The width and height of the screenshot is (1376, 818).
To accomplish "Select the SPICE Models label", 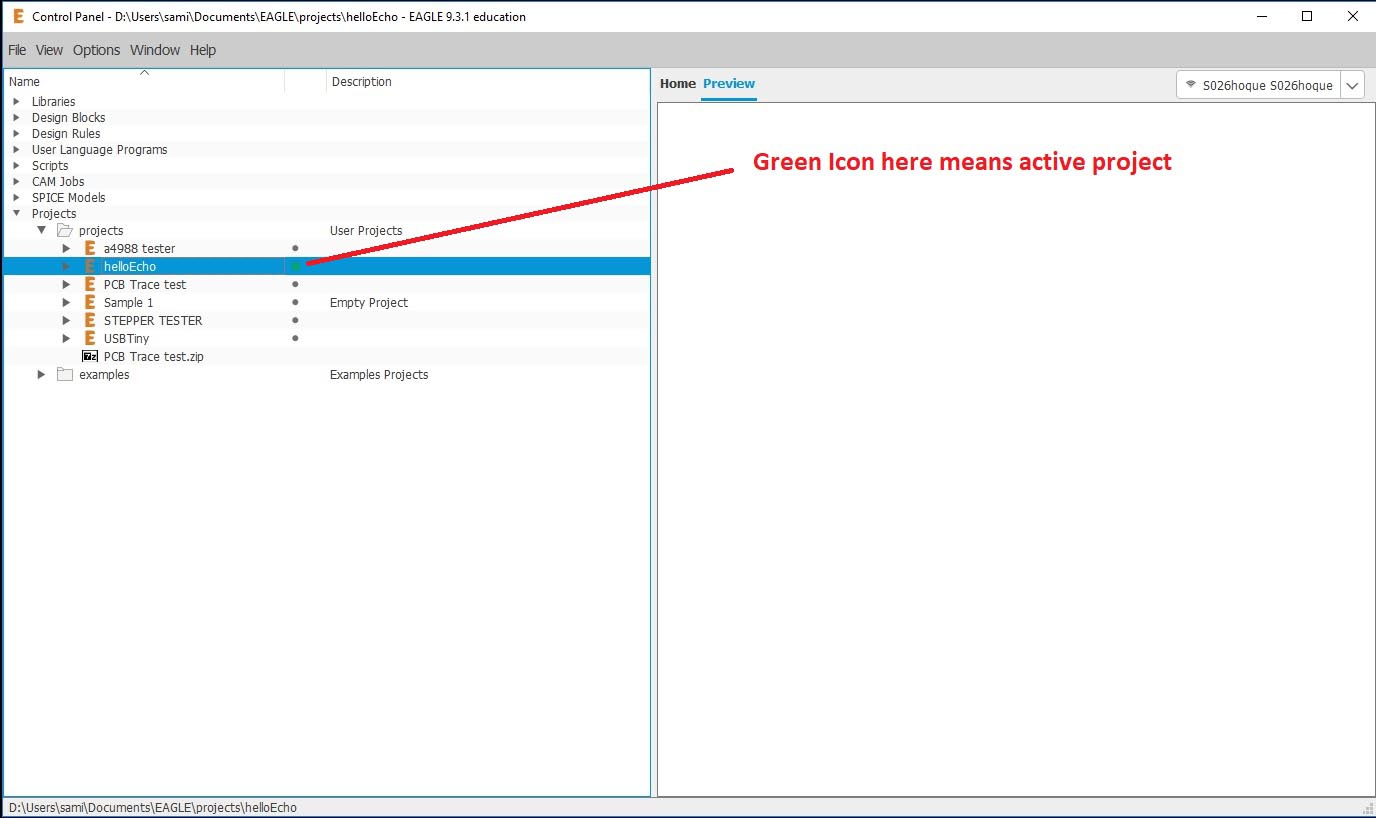I will coord(68,197).
